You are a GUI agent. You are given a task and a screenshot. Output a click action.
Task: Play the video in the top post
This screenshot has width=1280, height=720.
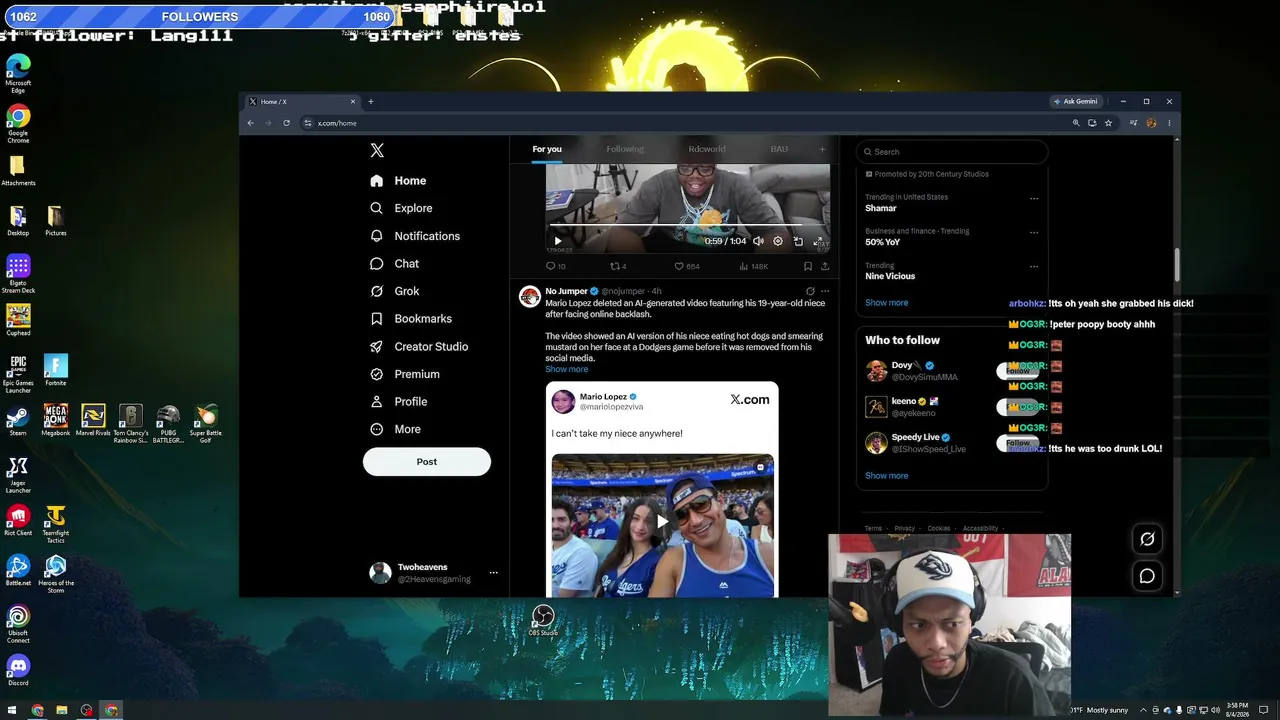[x=558, y=241]
